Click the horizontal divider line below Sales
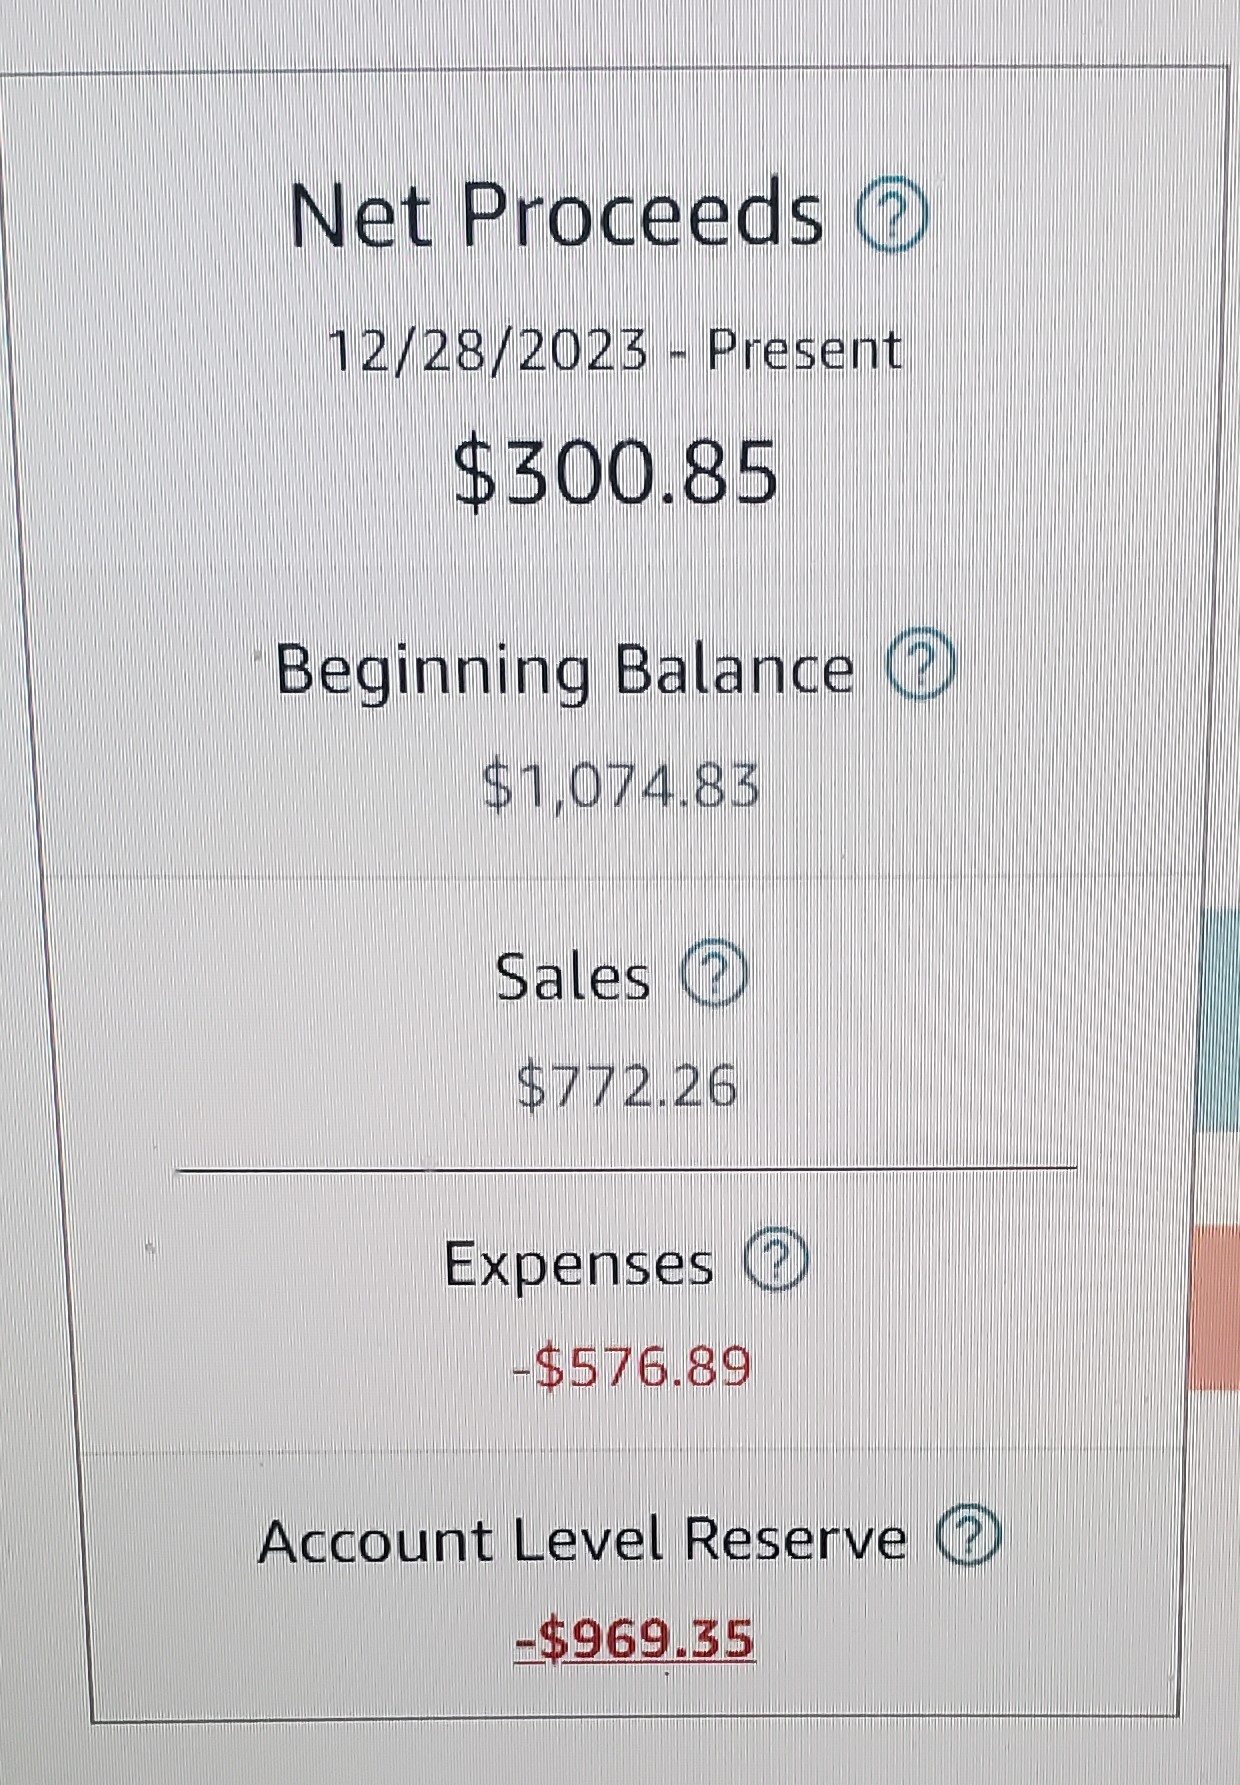The image size is (1240, 1785). (626, 1166)
